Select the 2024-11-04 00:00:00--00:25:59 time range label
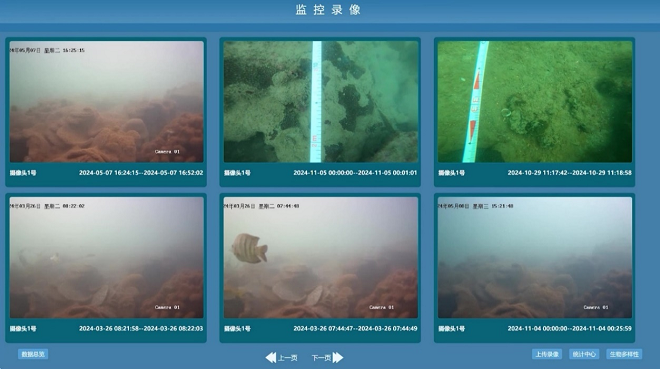The width and height of the screenshot is (660, 369). [570, 329]
